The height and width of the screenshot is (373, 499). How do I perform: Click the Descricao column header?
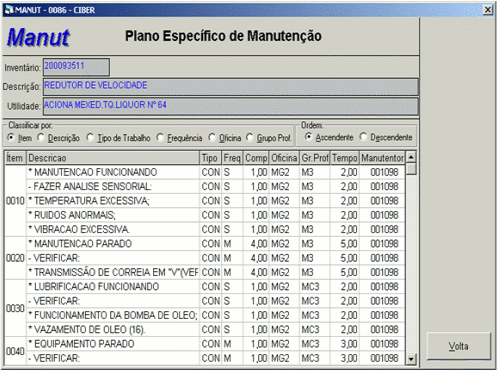113,158
